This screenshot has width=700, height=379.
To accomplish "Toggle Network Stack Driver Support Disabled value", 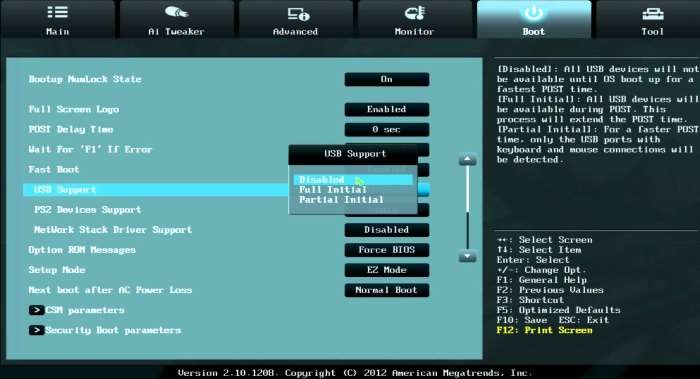I will [x=387, y=230].
